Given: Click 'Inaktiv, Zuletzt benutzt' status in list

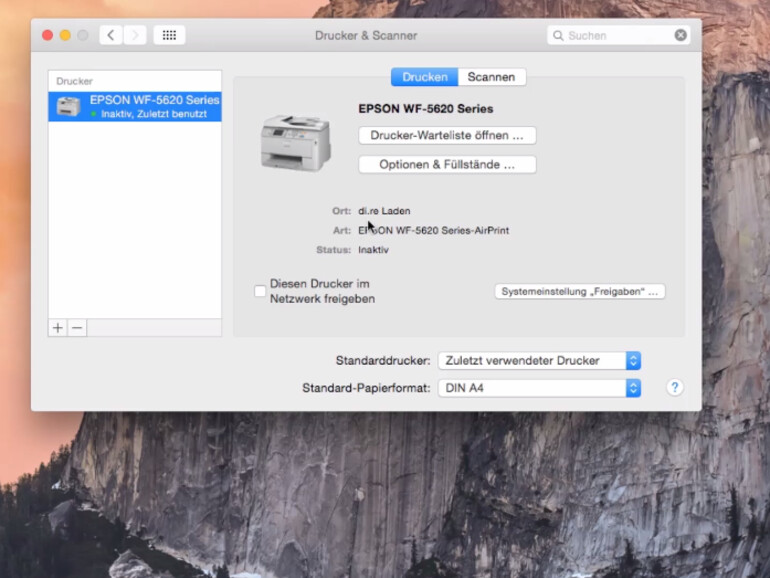Looking at the screenshot, I should click(x=154, y=114).
